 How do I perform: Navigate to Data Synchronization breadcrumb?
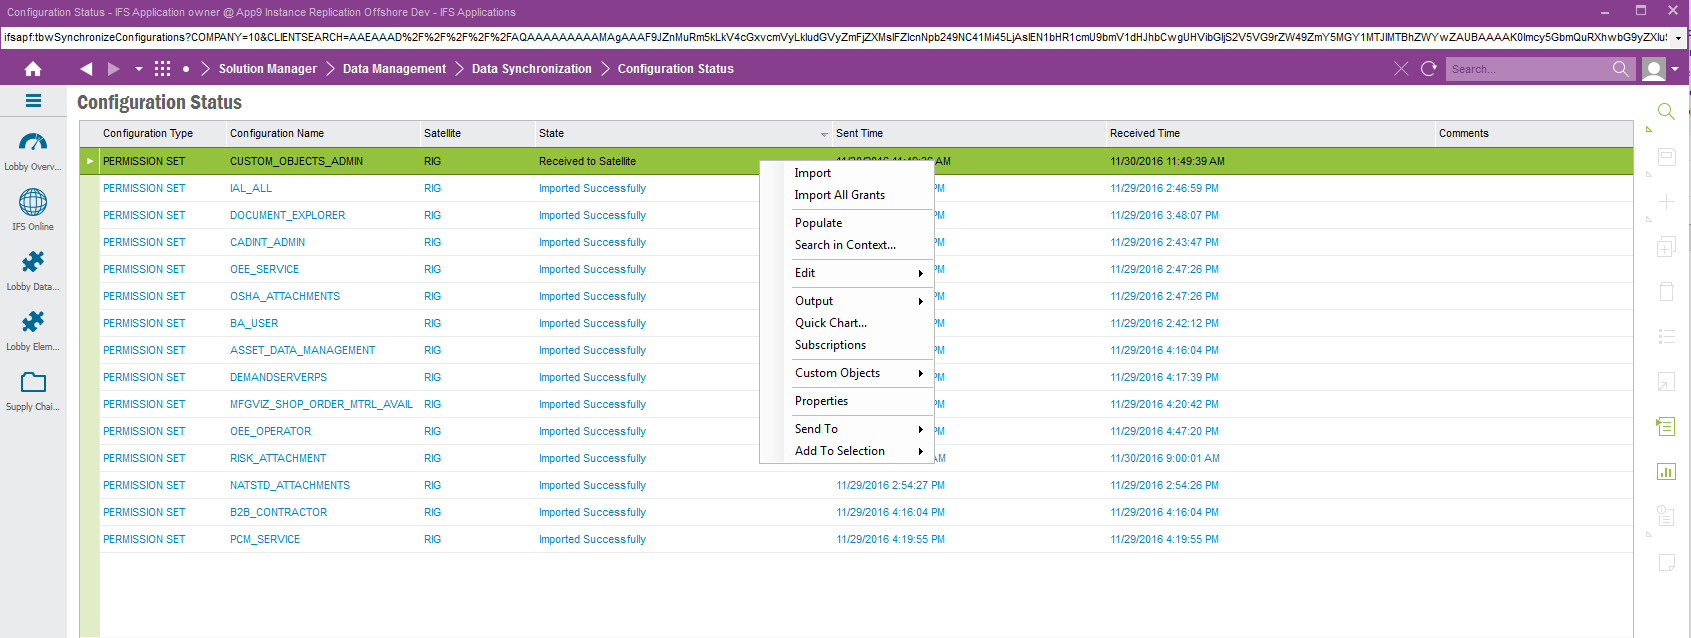[x=531, y=69]
